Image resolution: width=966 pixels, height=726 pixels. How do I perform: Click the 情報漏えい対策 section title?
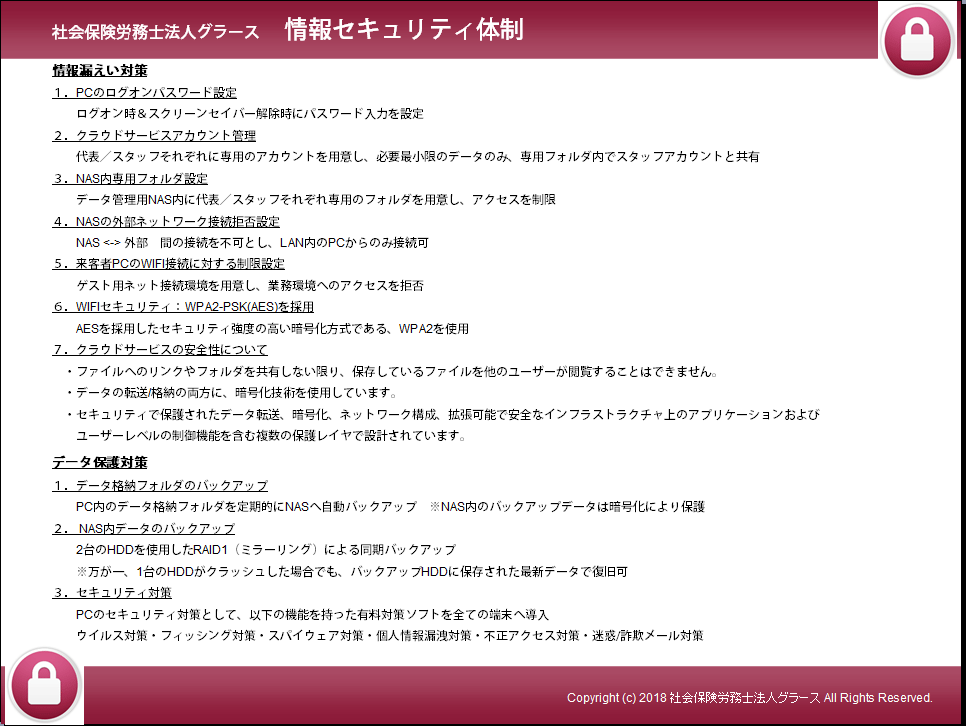click(x=100, y=71)
